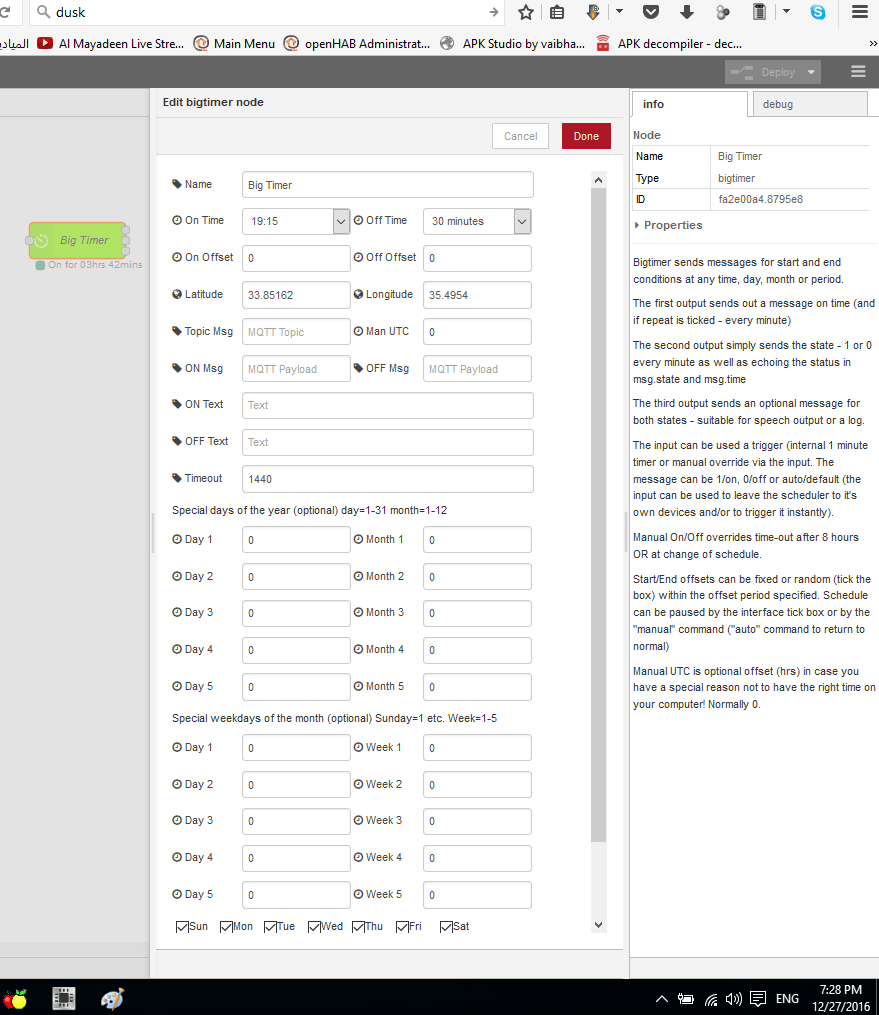Open the Firefox hamburger menu
Screen dimensions: 879x1015
pos(859,12)
